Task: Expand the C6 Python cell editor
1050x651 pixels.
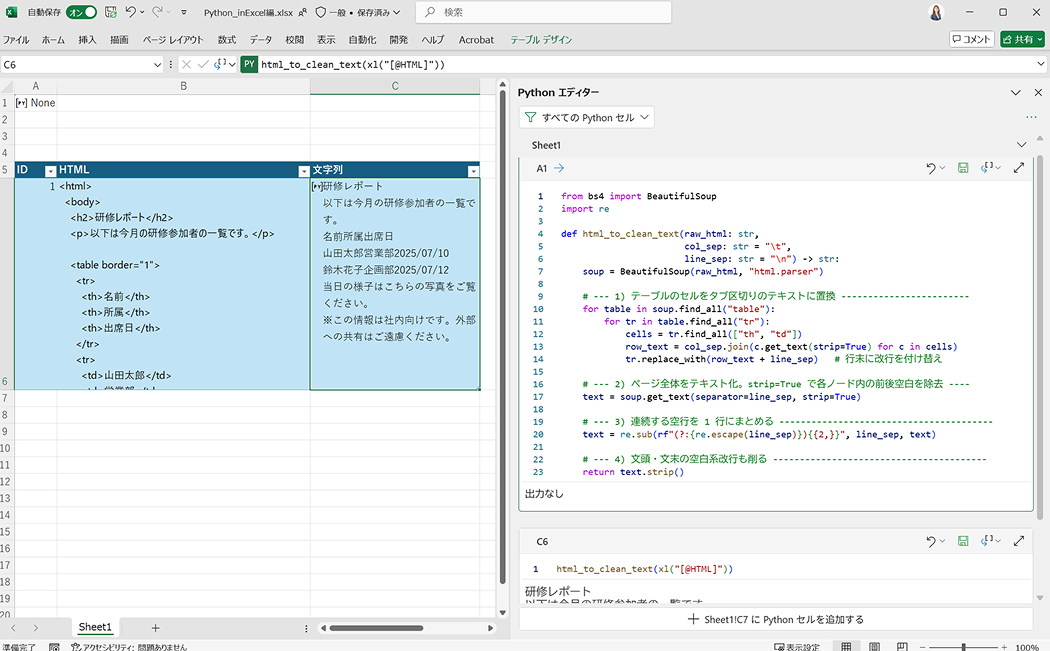Action: point(1019,541)
